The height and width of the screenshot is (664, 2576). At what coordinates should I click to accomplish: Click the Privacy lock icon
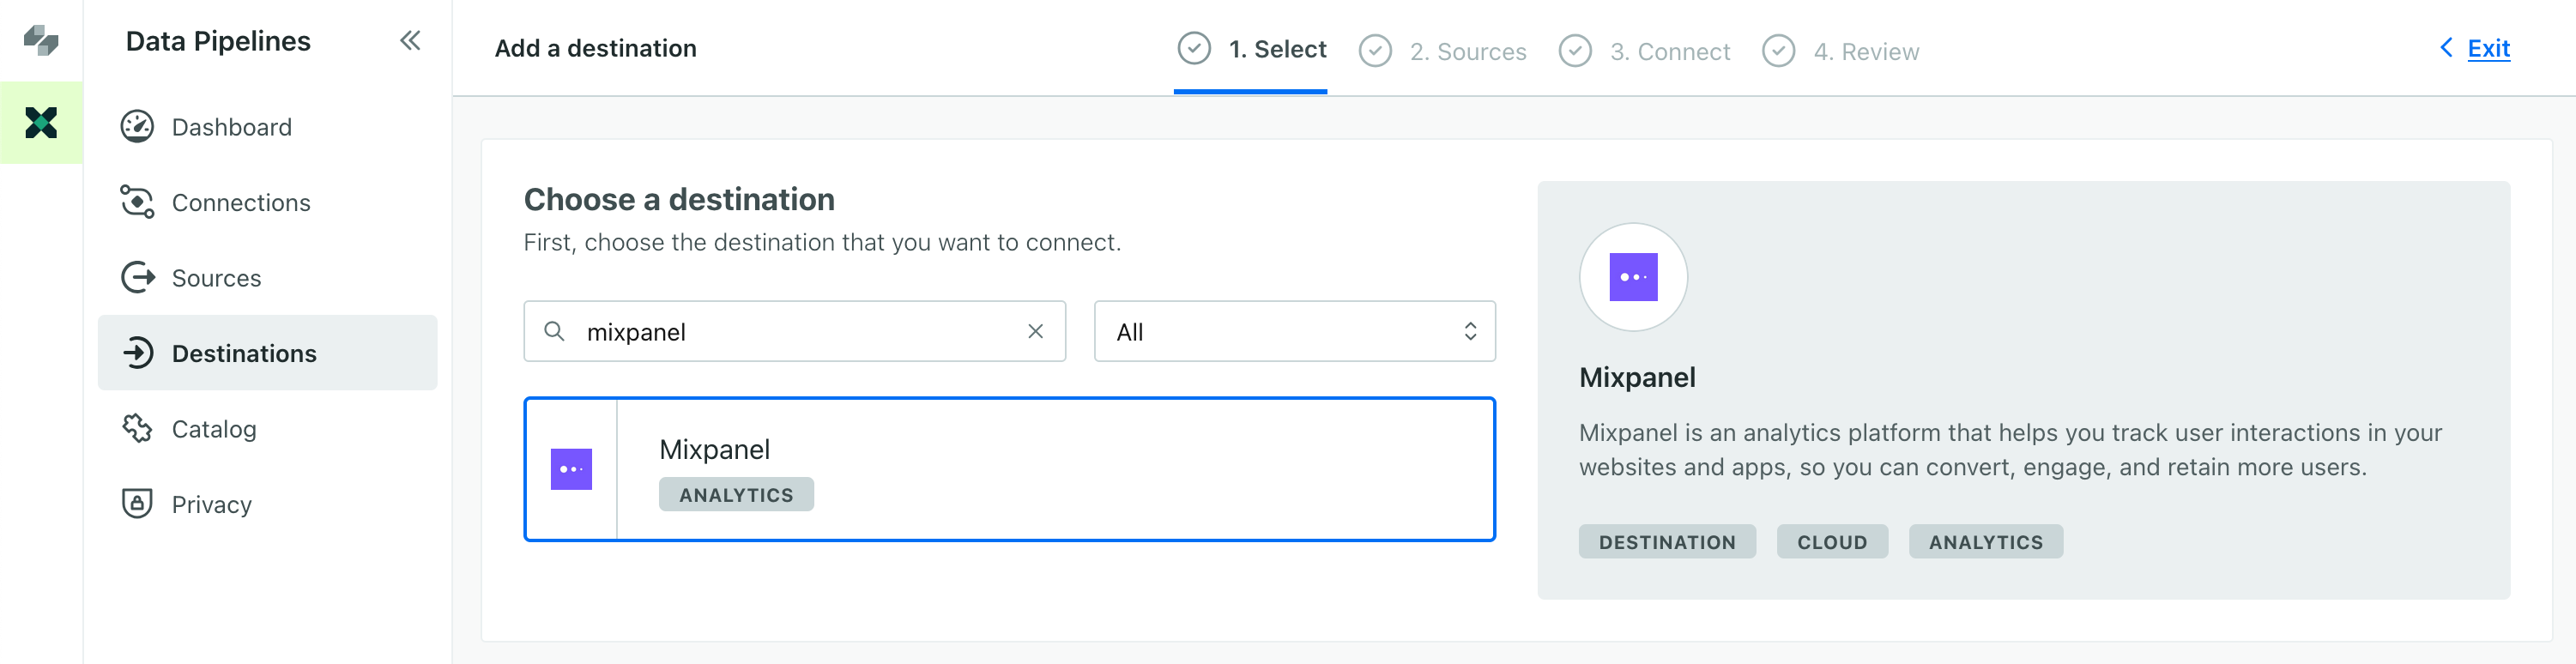point(137,503)
